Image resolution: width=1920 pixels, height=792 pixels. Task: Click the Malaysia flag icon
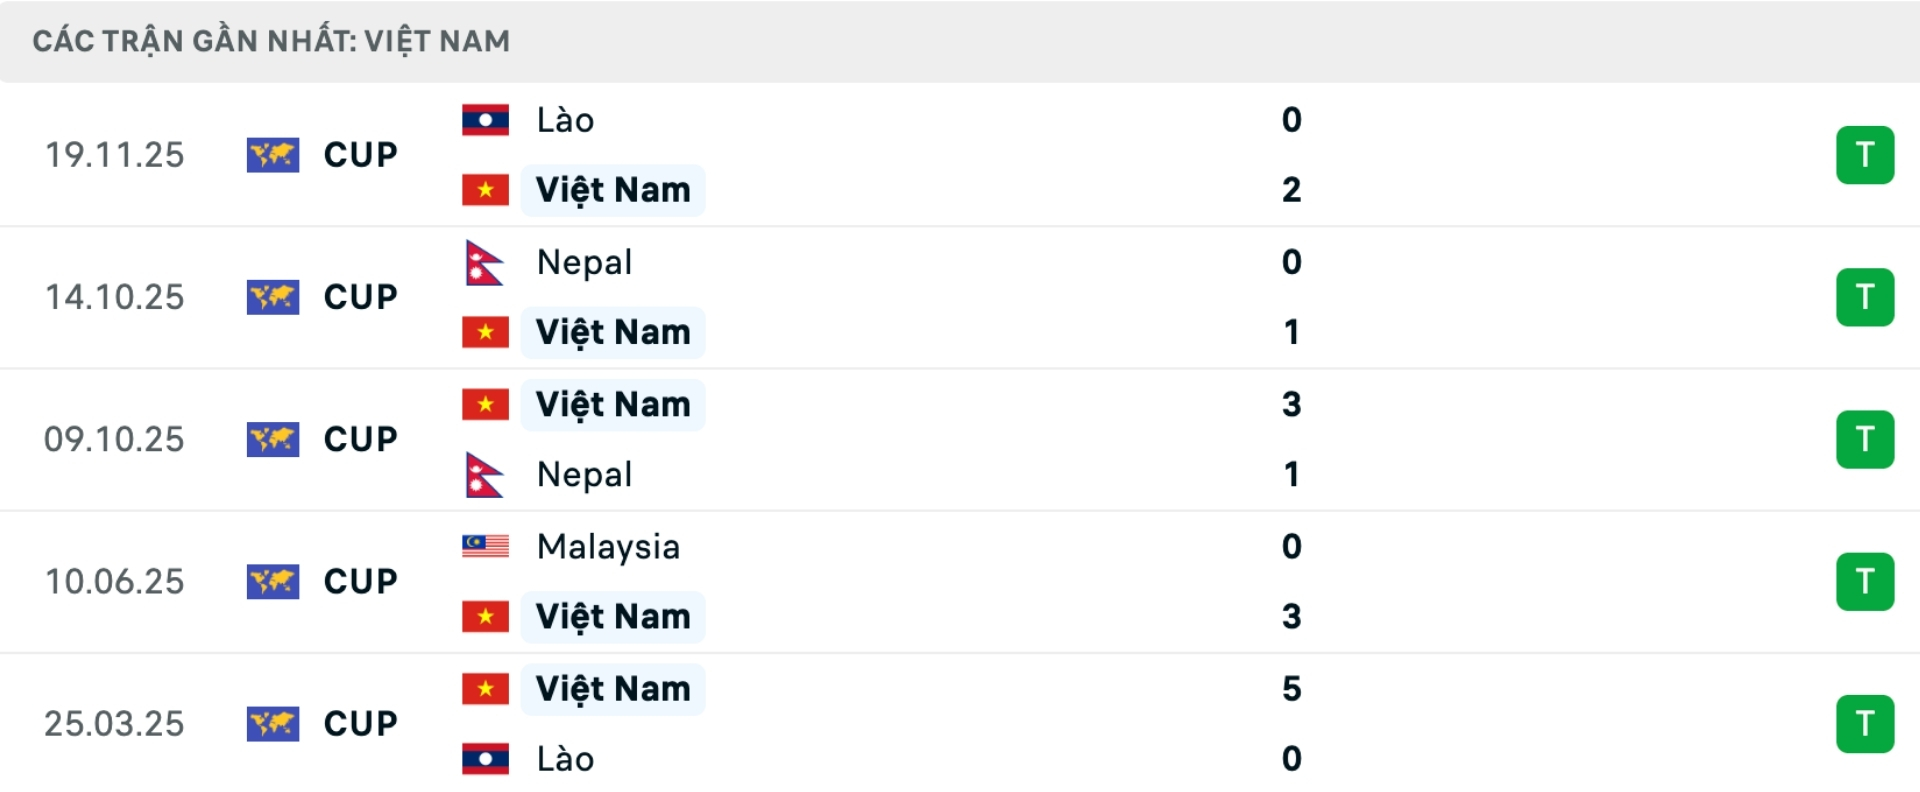coord(485,546)
